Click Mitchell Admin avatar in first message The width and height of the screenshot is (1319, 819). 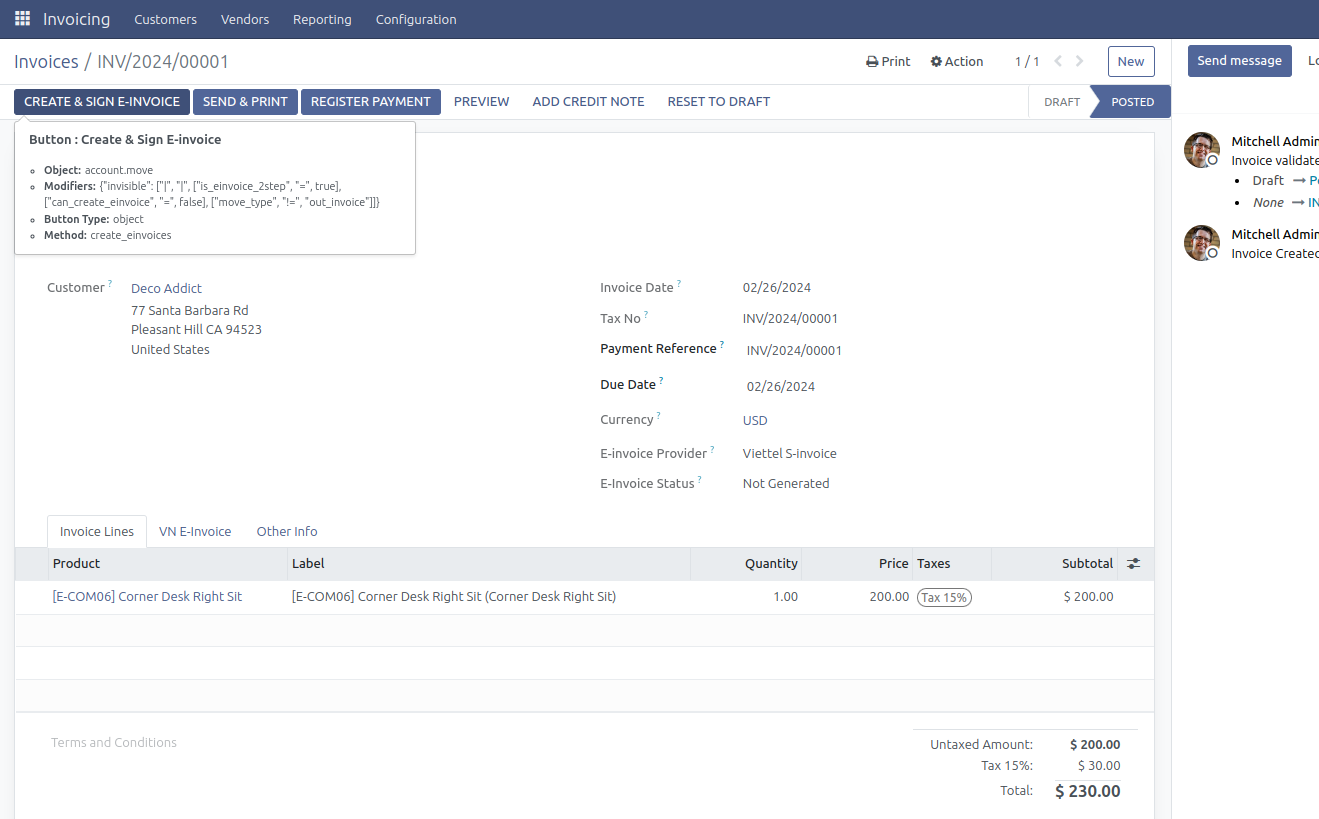tap(1201, 150)
